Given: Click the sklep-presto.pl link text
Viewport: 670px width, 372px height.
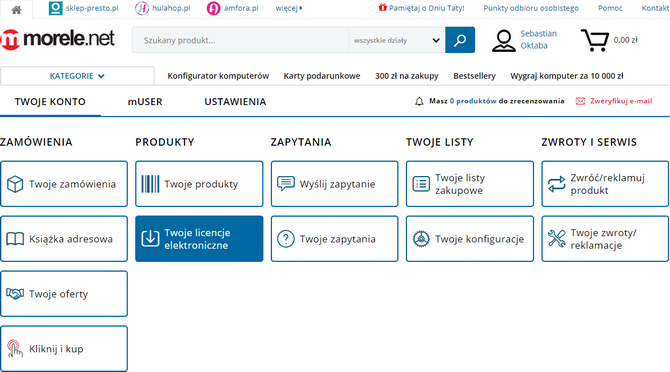Looking at the screenshot, I should 92,8.
